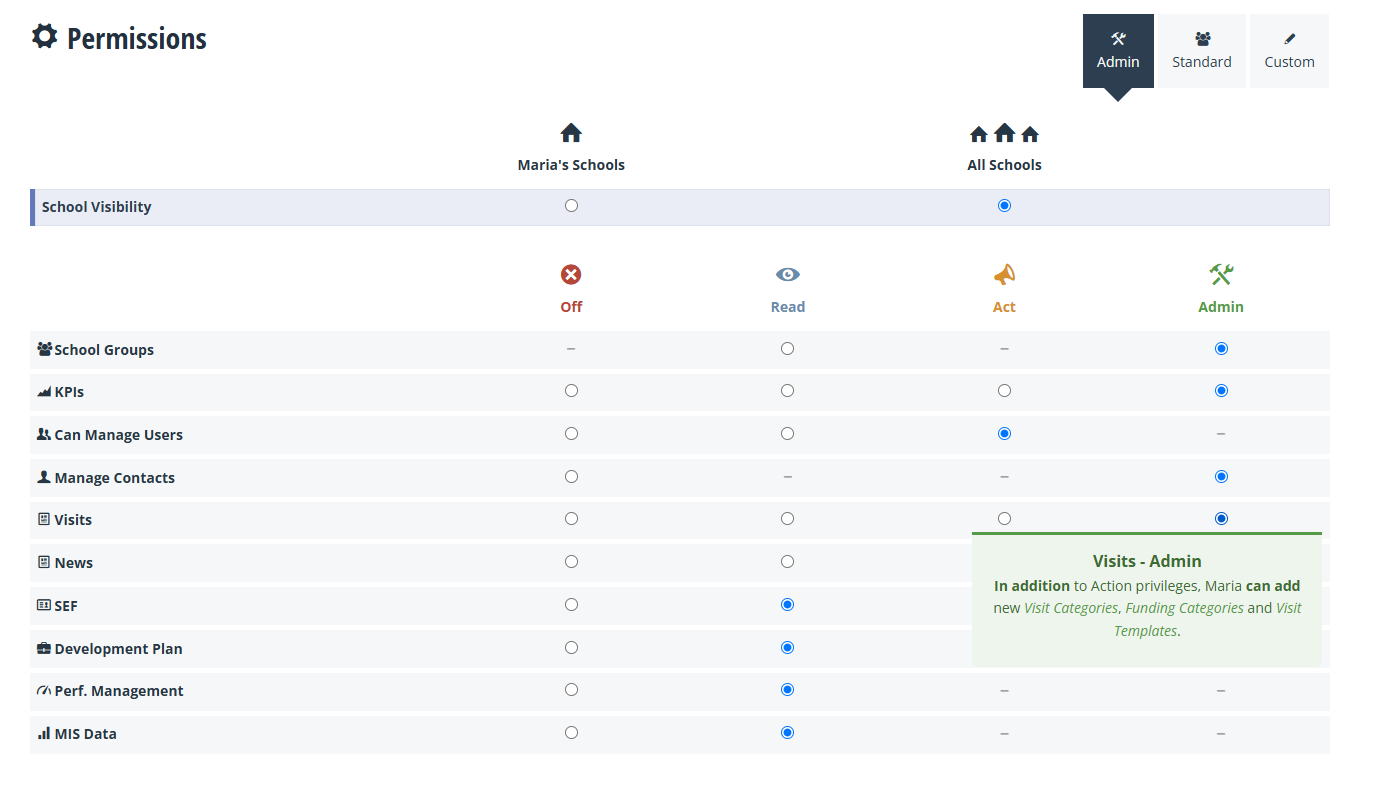
Task: Open the Funding Categories link in tooltip
Action: click(1184, 608)
